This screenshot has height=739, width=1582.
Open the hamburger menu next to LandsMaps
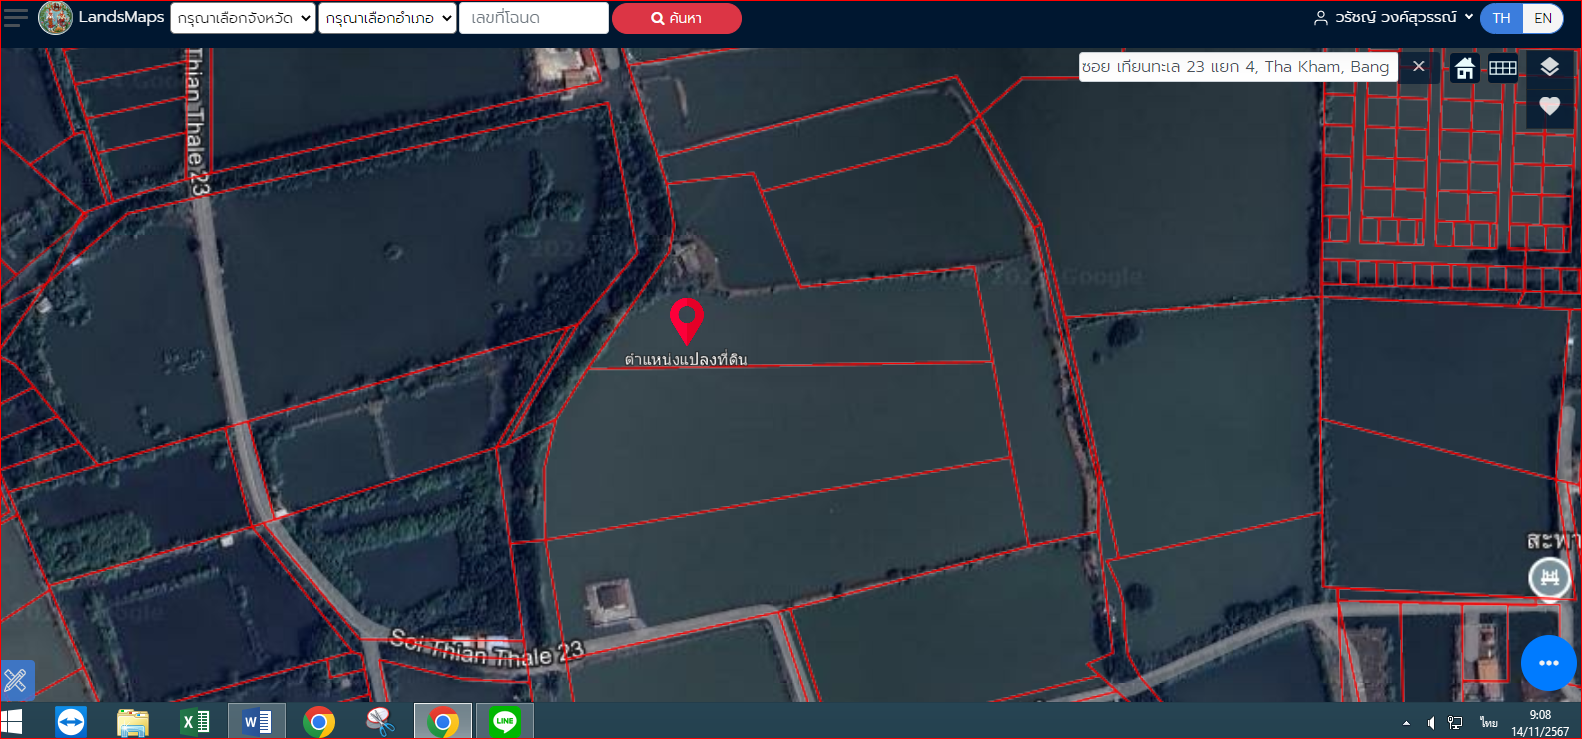coord(16,18)
